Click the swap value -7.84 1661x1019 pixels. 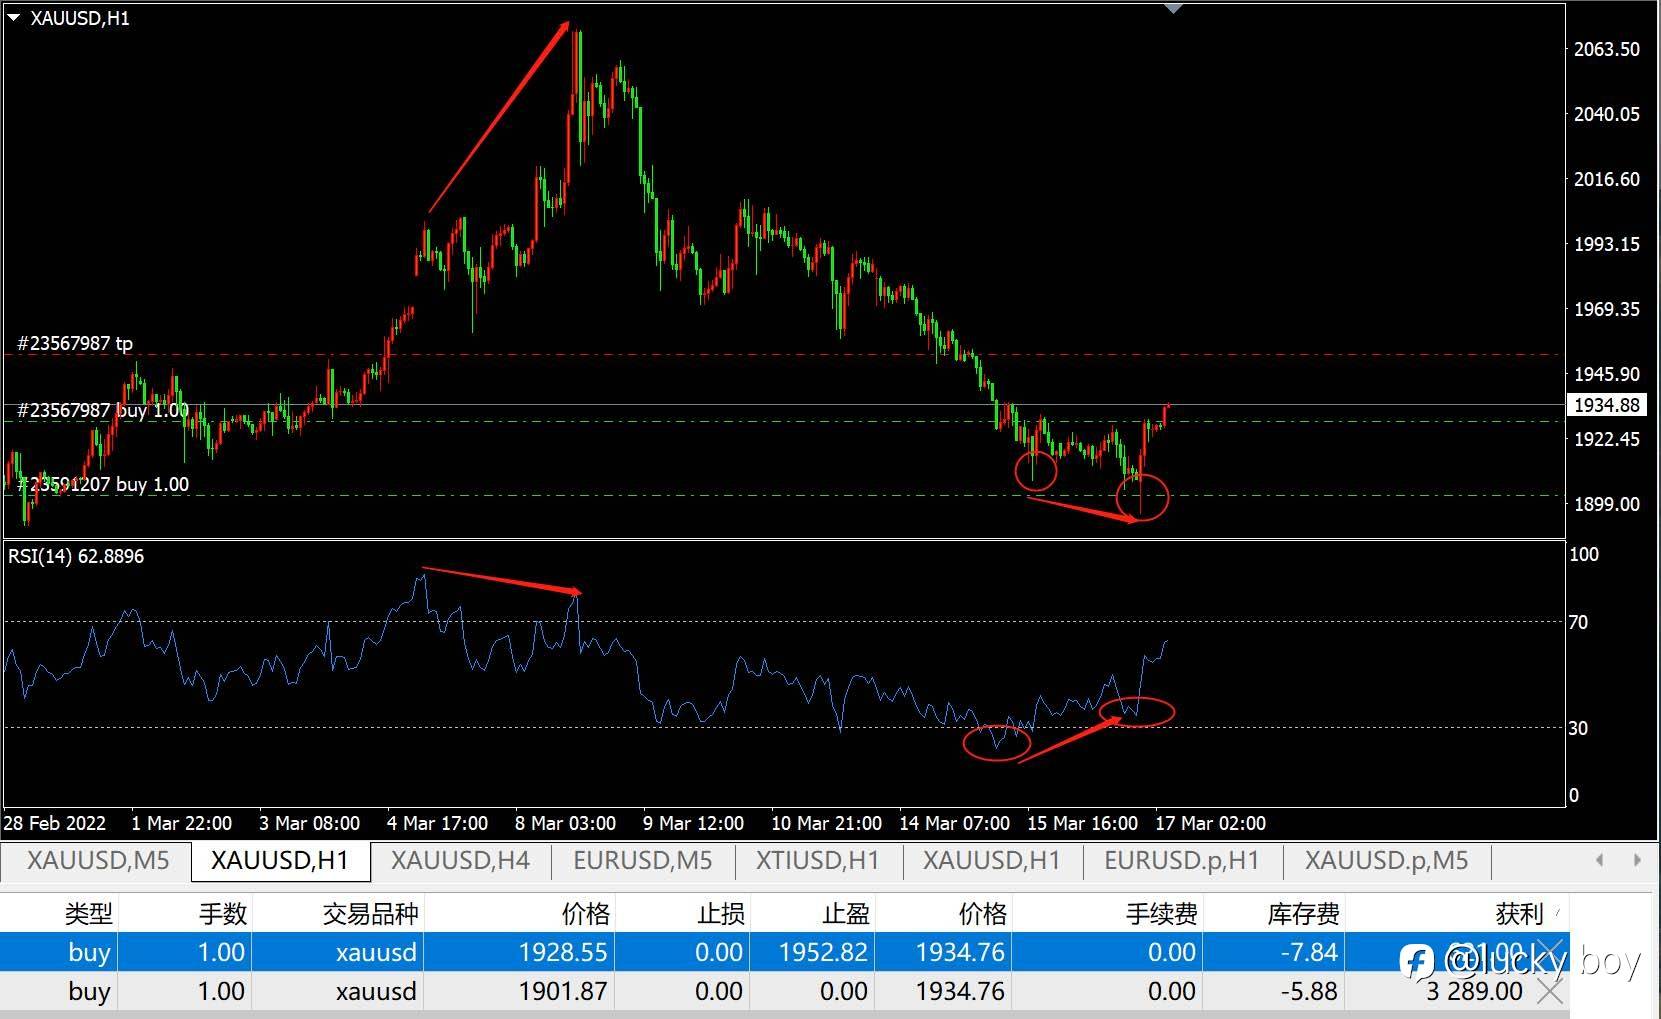pyautogui.click(x=1309, y=952)
